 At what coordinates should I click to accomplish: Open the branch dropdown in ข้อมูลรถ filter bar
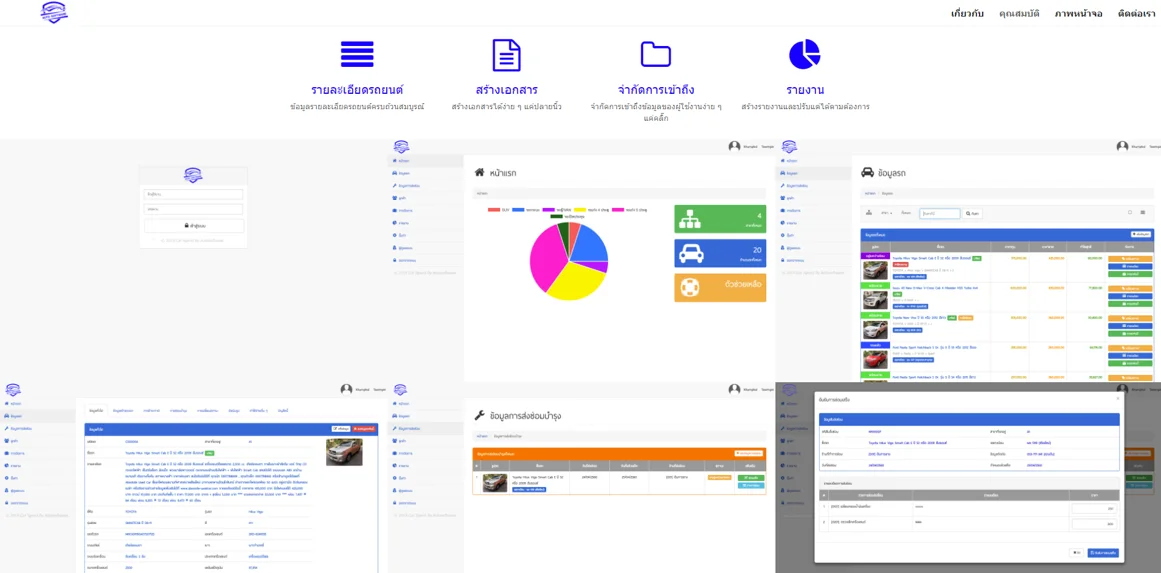[886, 213]
